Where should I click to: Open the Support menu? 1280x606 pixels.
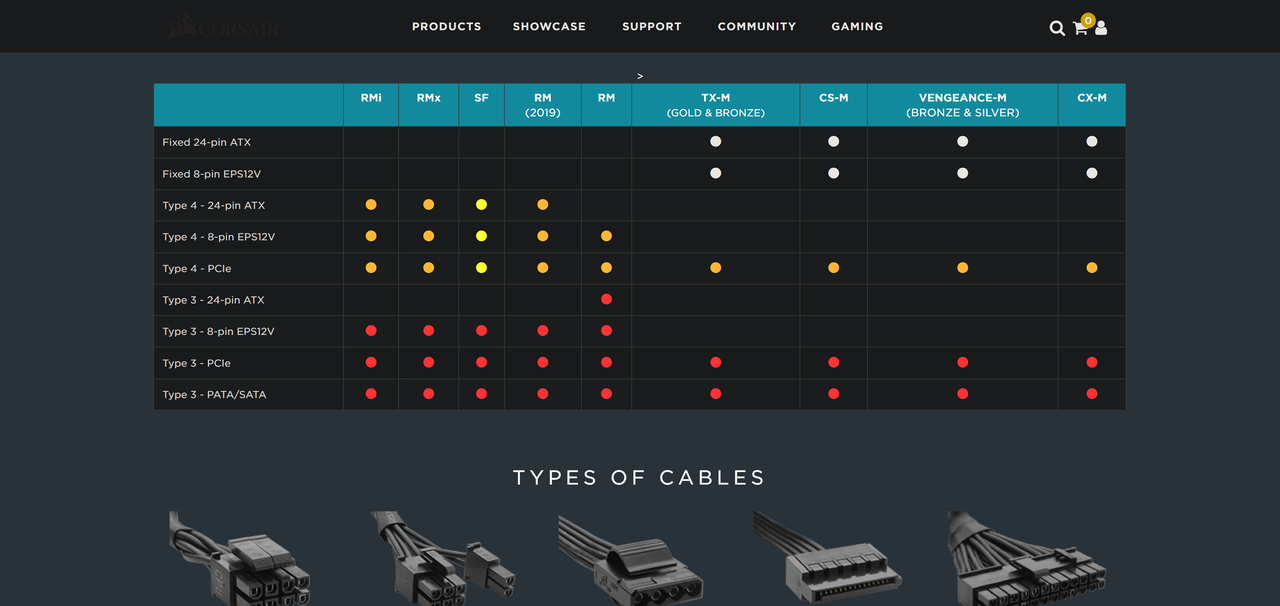652,26
